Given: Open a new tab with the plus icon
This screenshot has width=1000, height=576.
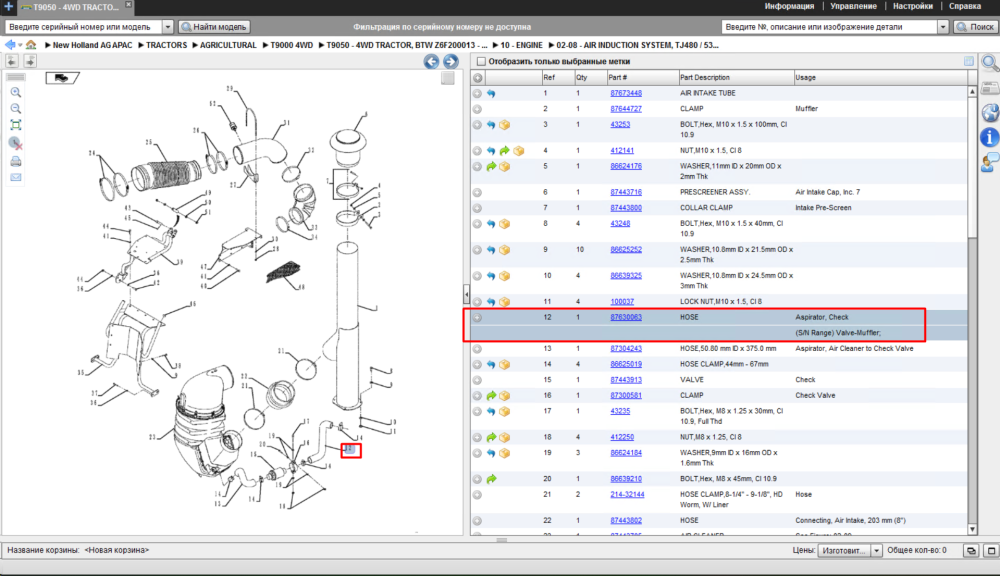Looking at the screenshot, I should (8, 6).
